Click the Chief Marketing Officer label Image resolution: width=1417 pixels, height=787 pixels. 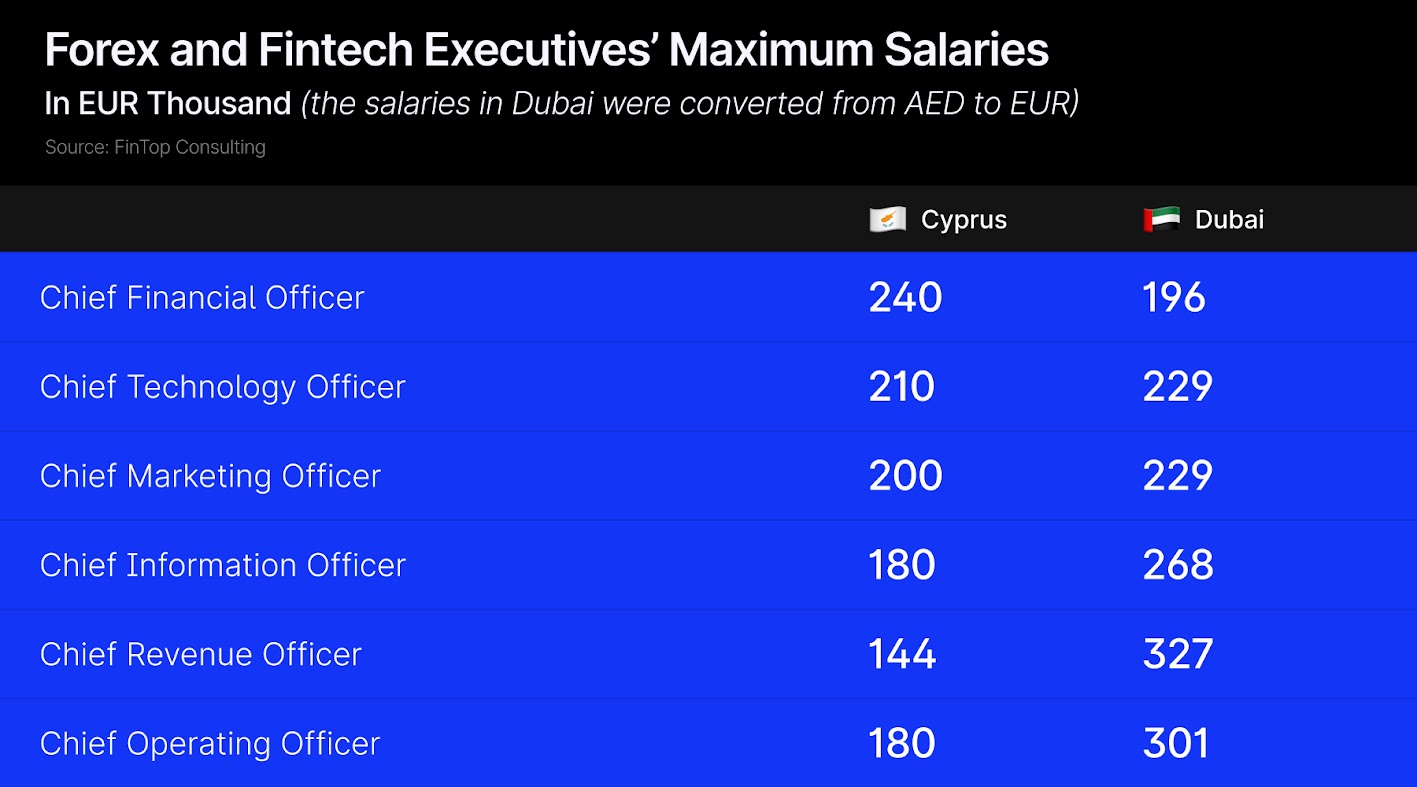click(x=210, y=476)
